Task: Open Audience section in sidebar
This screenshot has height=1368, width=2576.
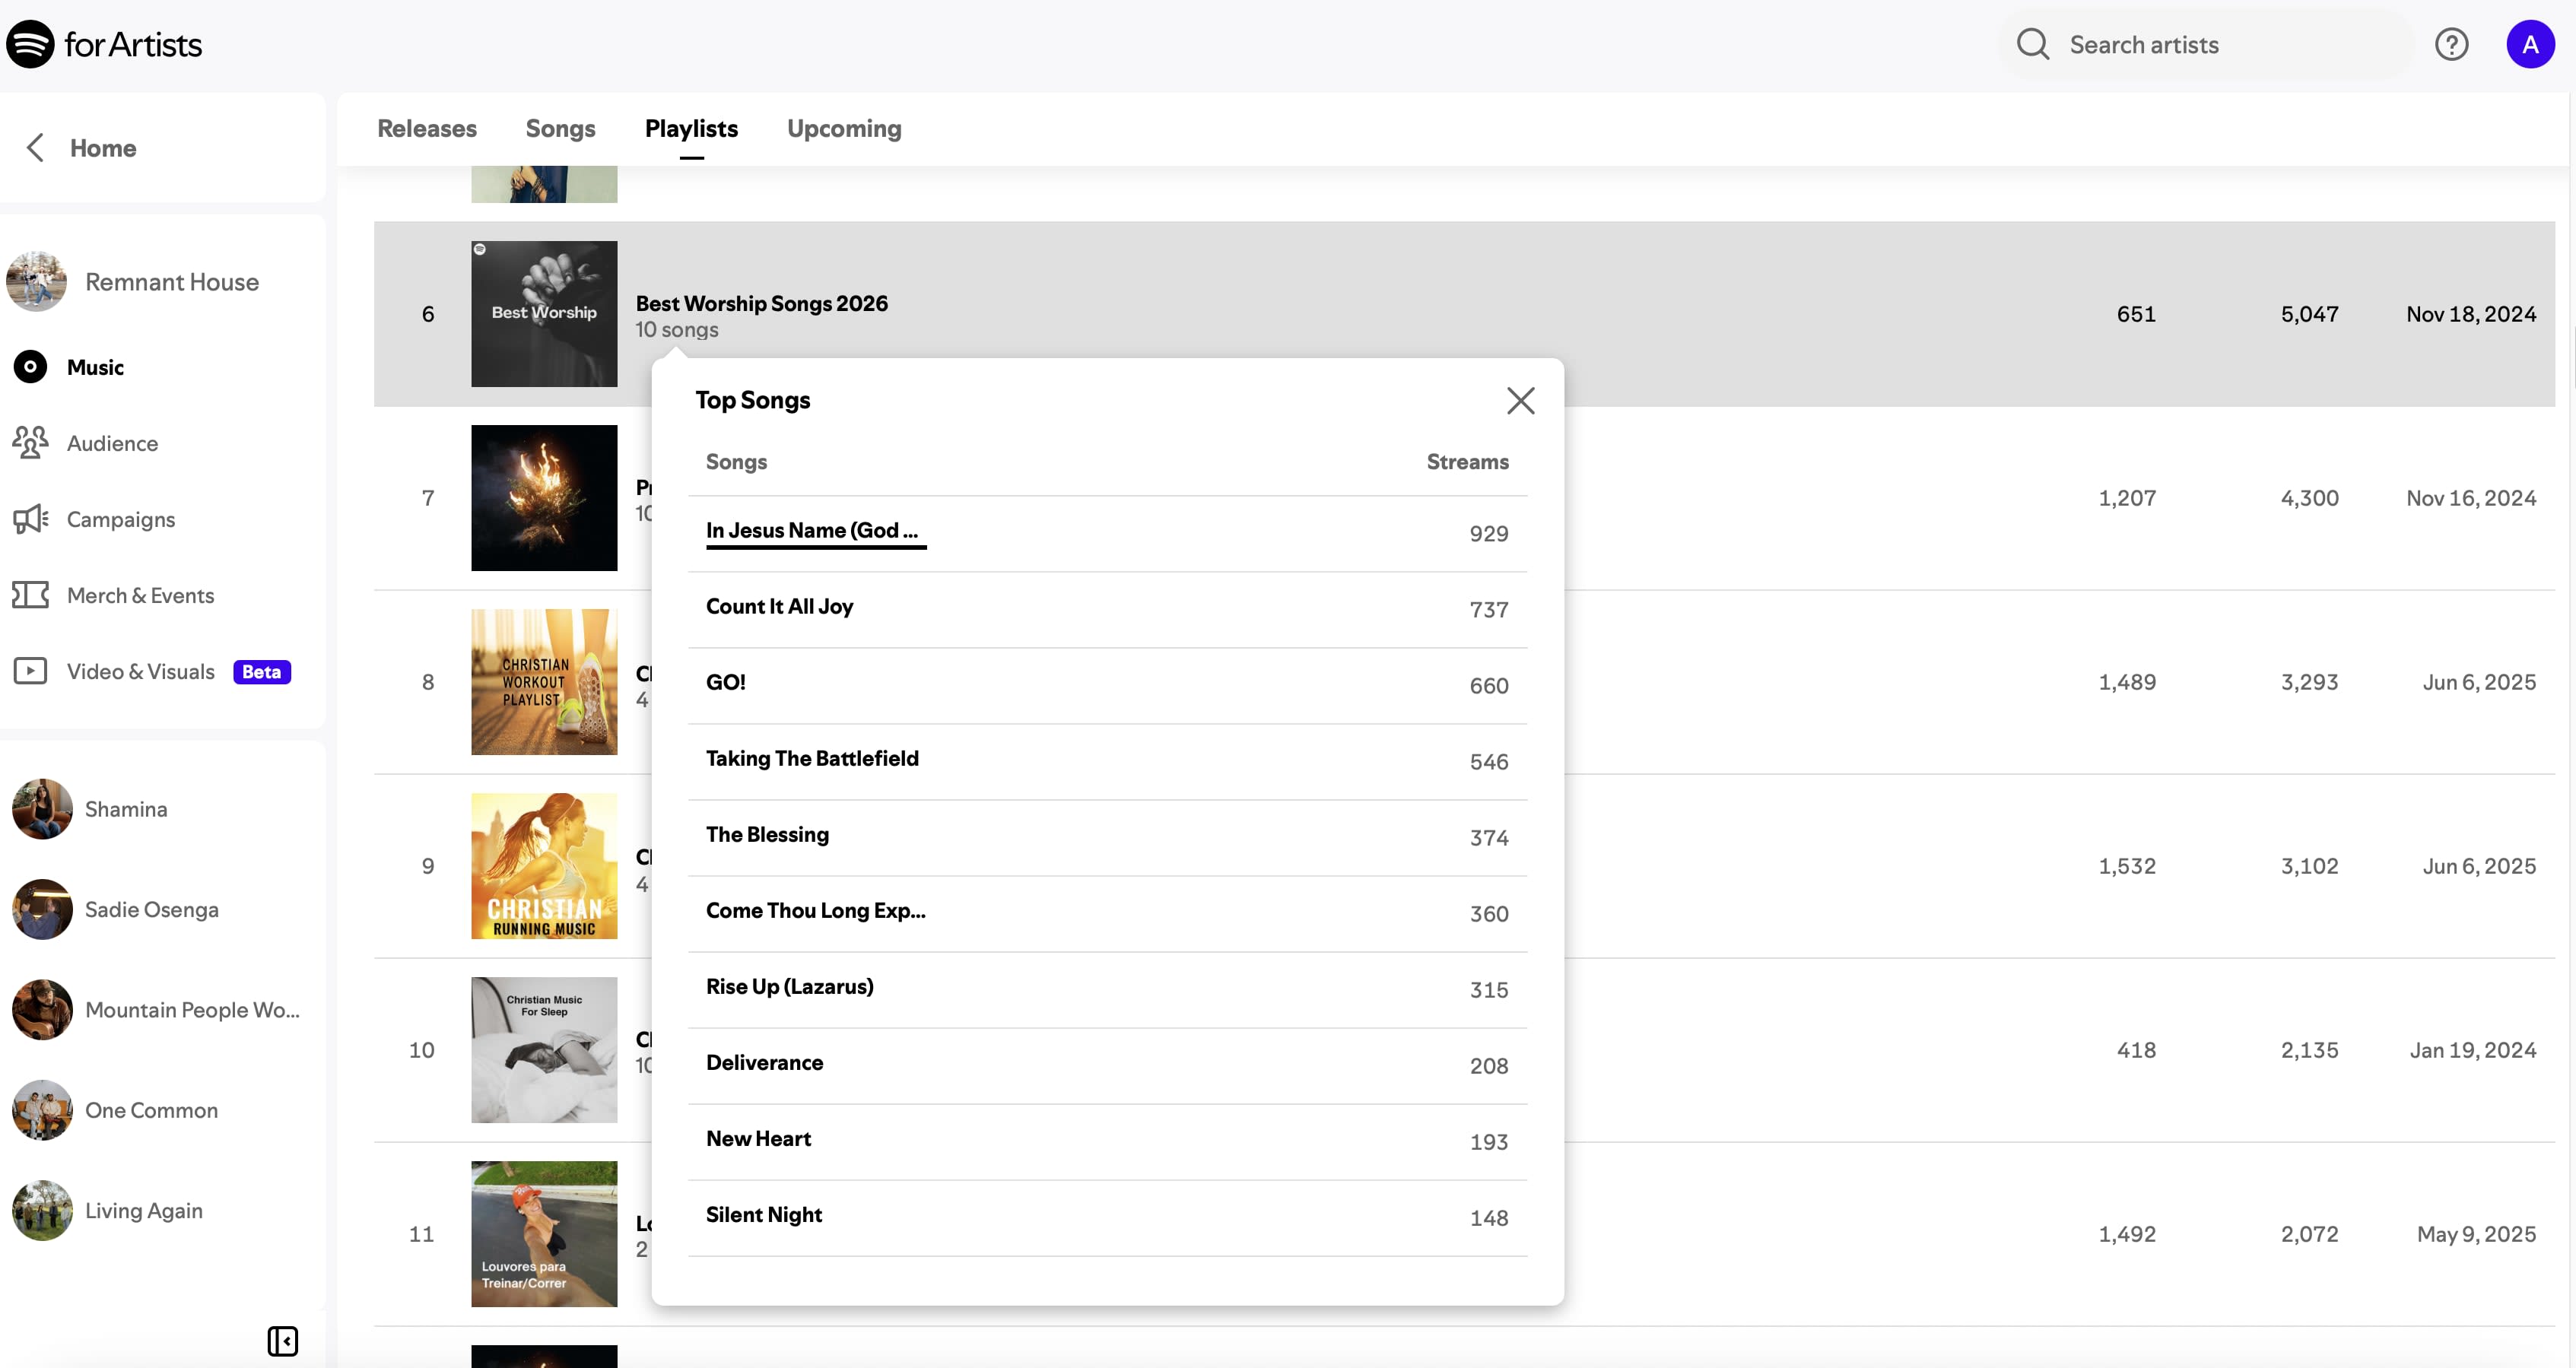Action: [112, 443]
